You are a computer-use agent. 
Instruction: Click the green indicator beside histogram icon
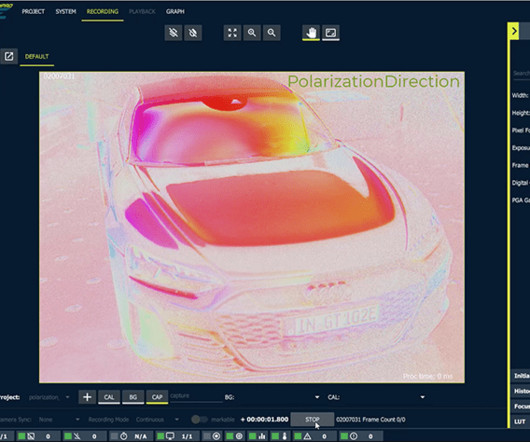point(252,436)
